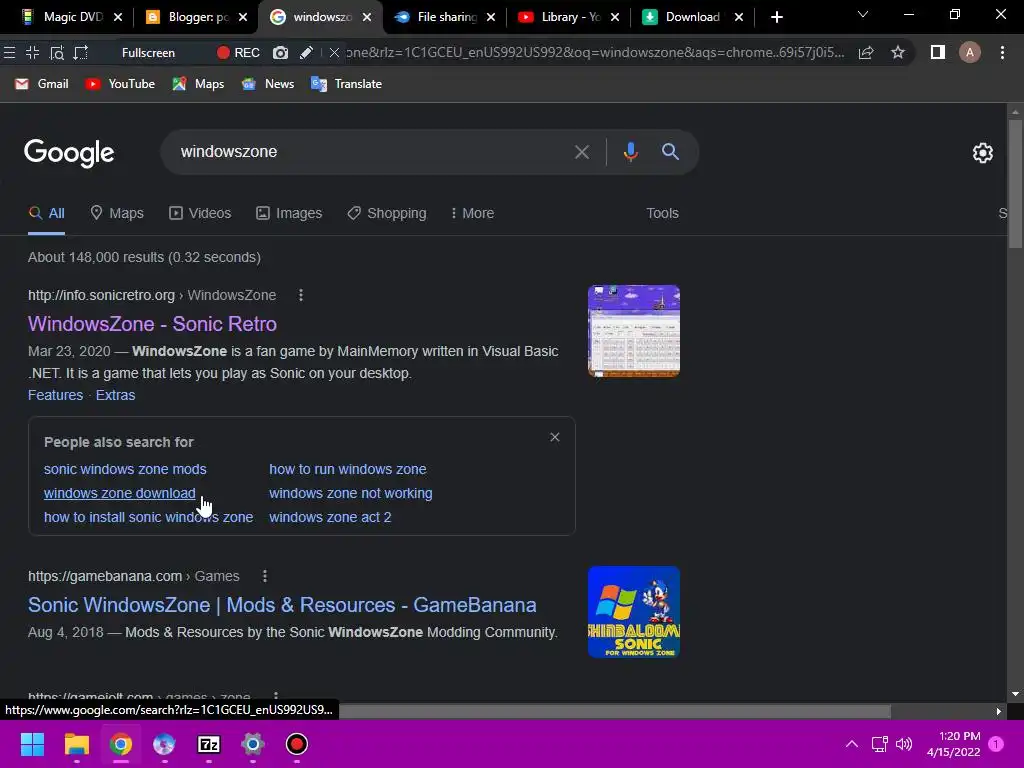
Task: Open WindowsZone - Sonic Retro result
Action: (152, 324)
